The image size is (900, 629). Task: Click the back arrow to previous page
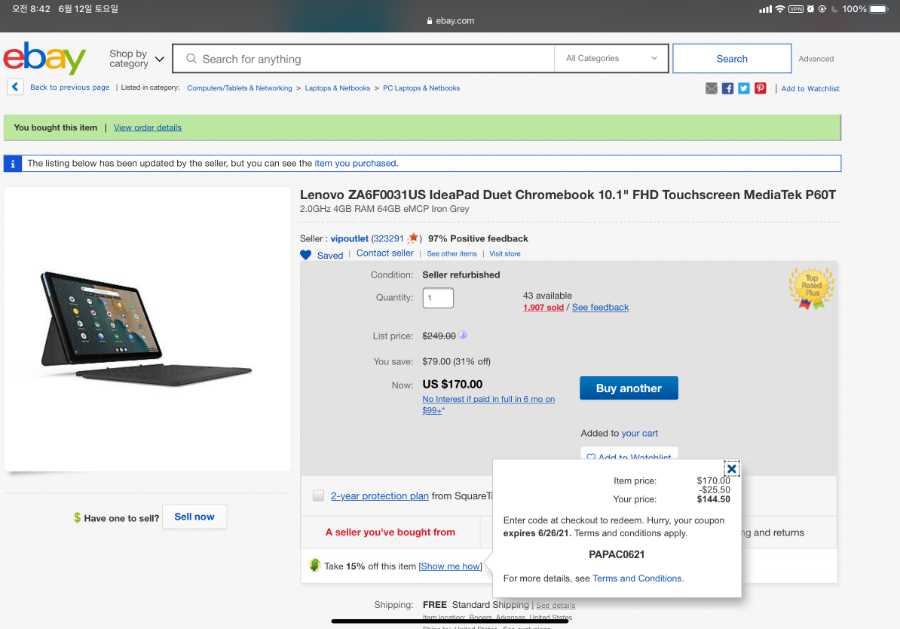click(x=15, y=87)
